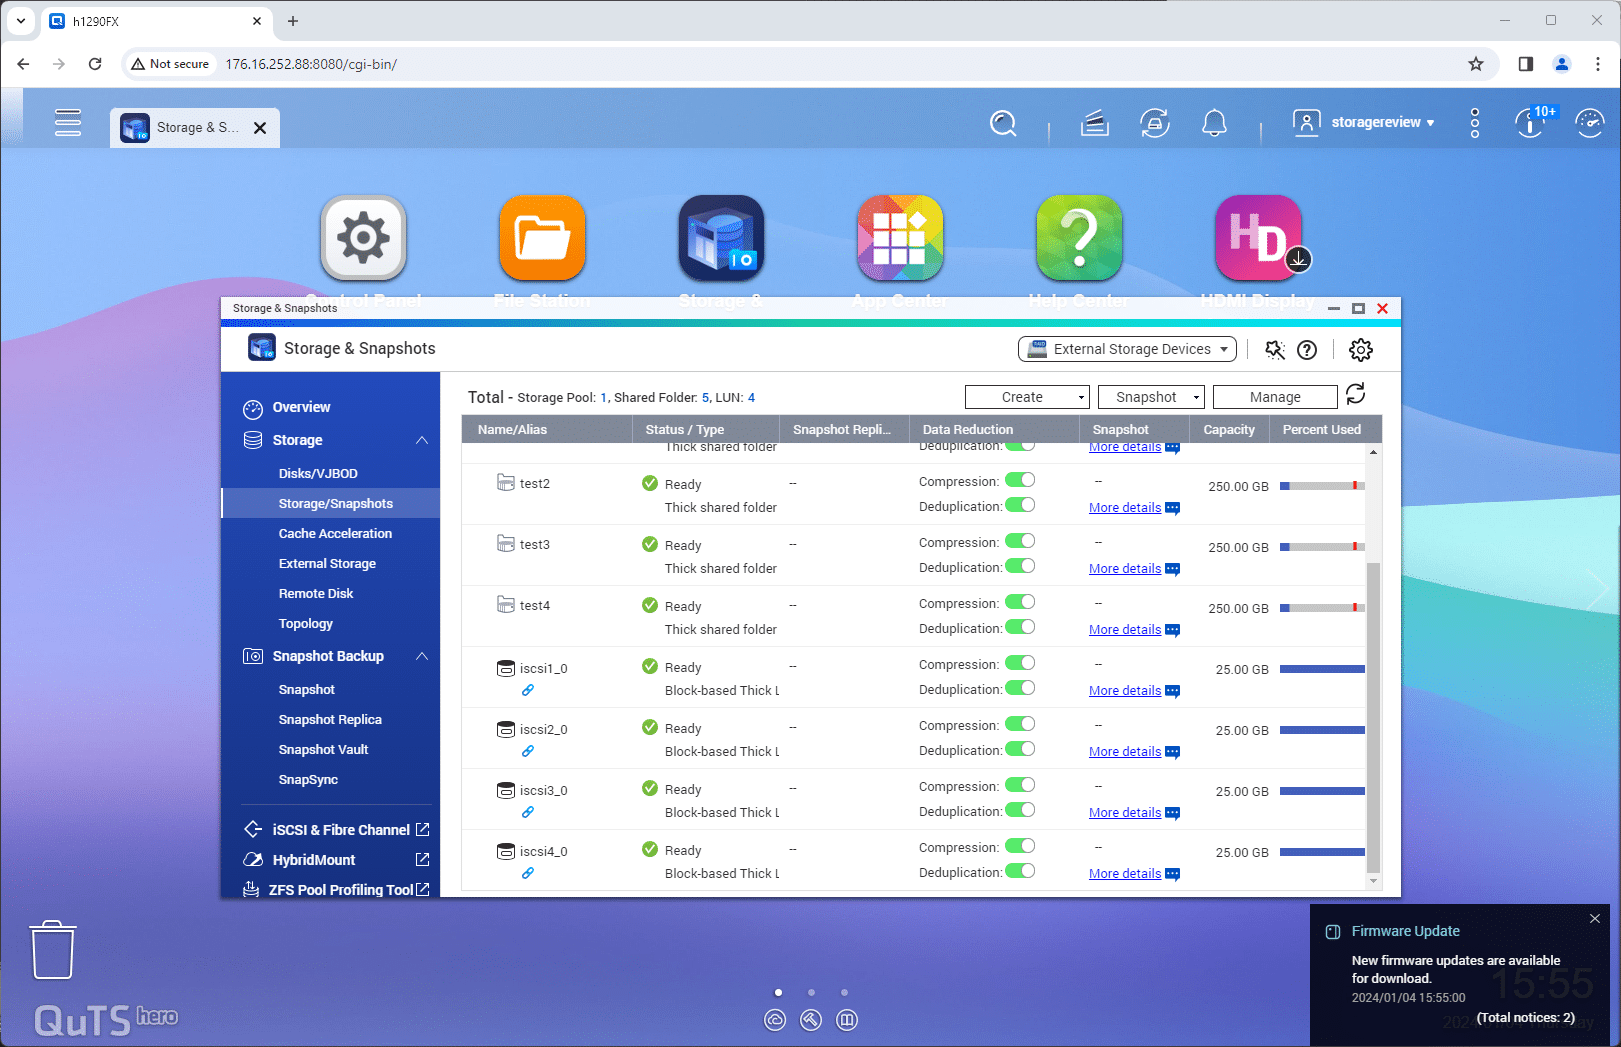Open HDMI Display desktop icon
Screen dimensions: 1621x1047
(x=1258, y=238)
